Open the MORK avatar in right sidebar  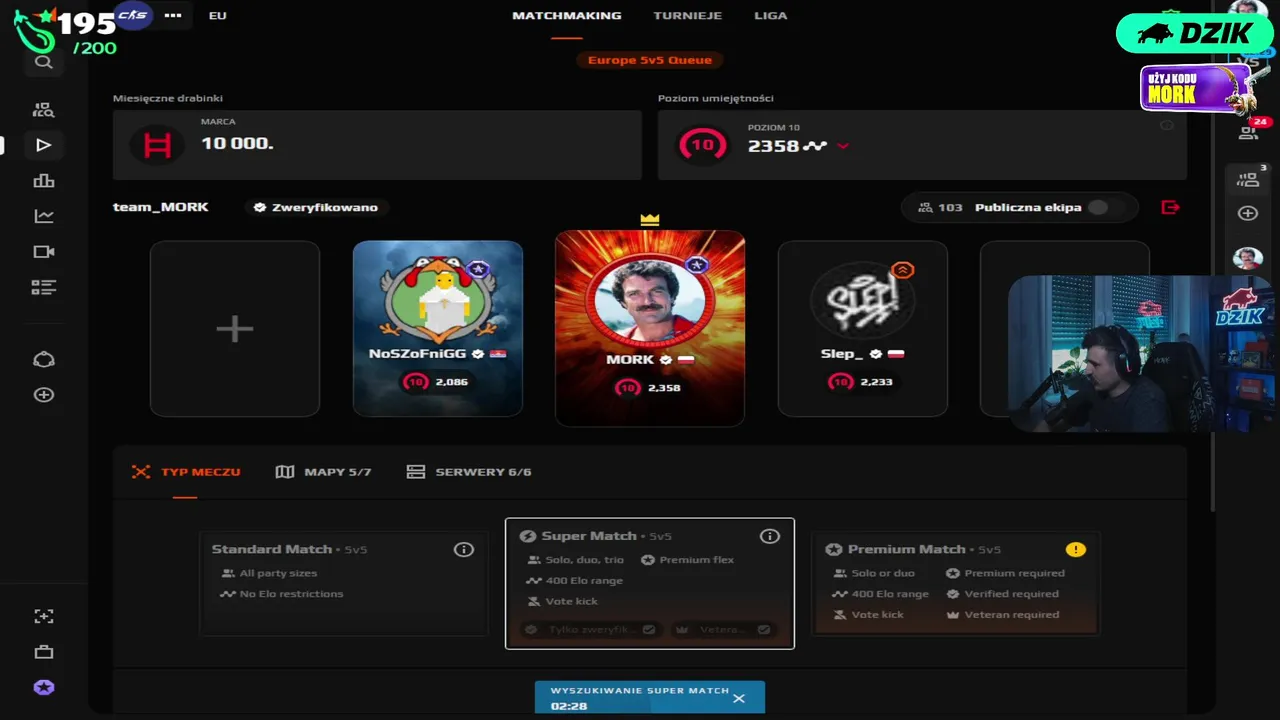(x=1248, y=258)
